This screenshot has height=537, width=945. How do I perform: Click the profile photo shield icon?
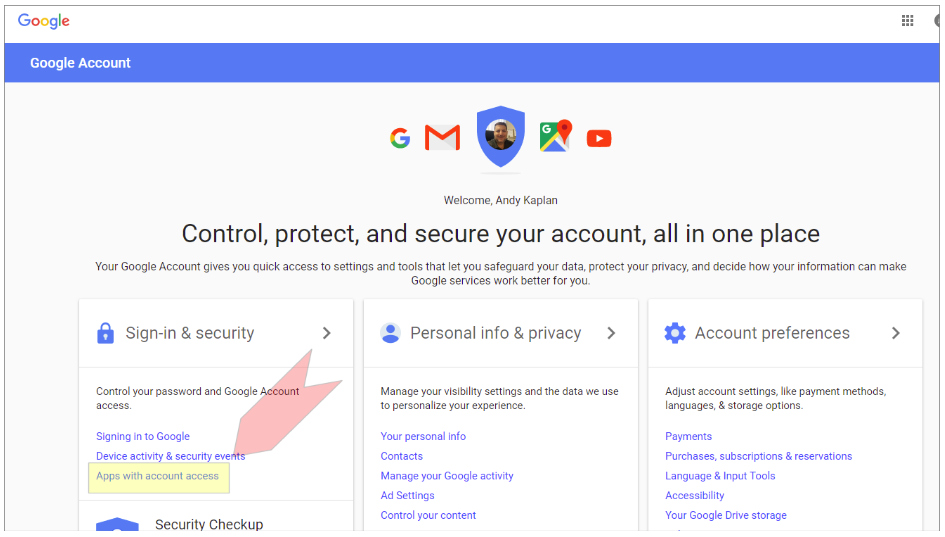pos(501,135)
